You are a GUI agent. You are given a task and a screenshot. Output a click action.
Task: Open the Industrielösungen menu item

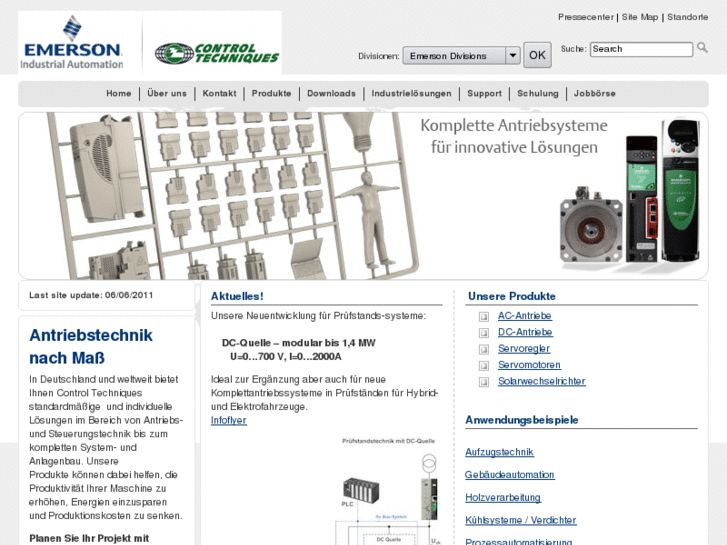pos(411,93)
